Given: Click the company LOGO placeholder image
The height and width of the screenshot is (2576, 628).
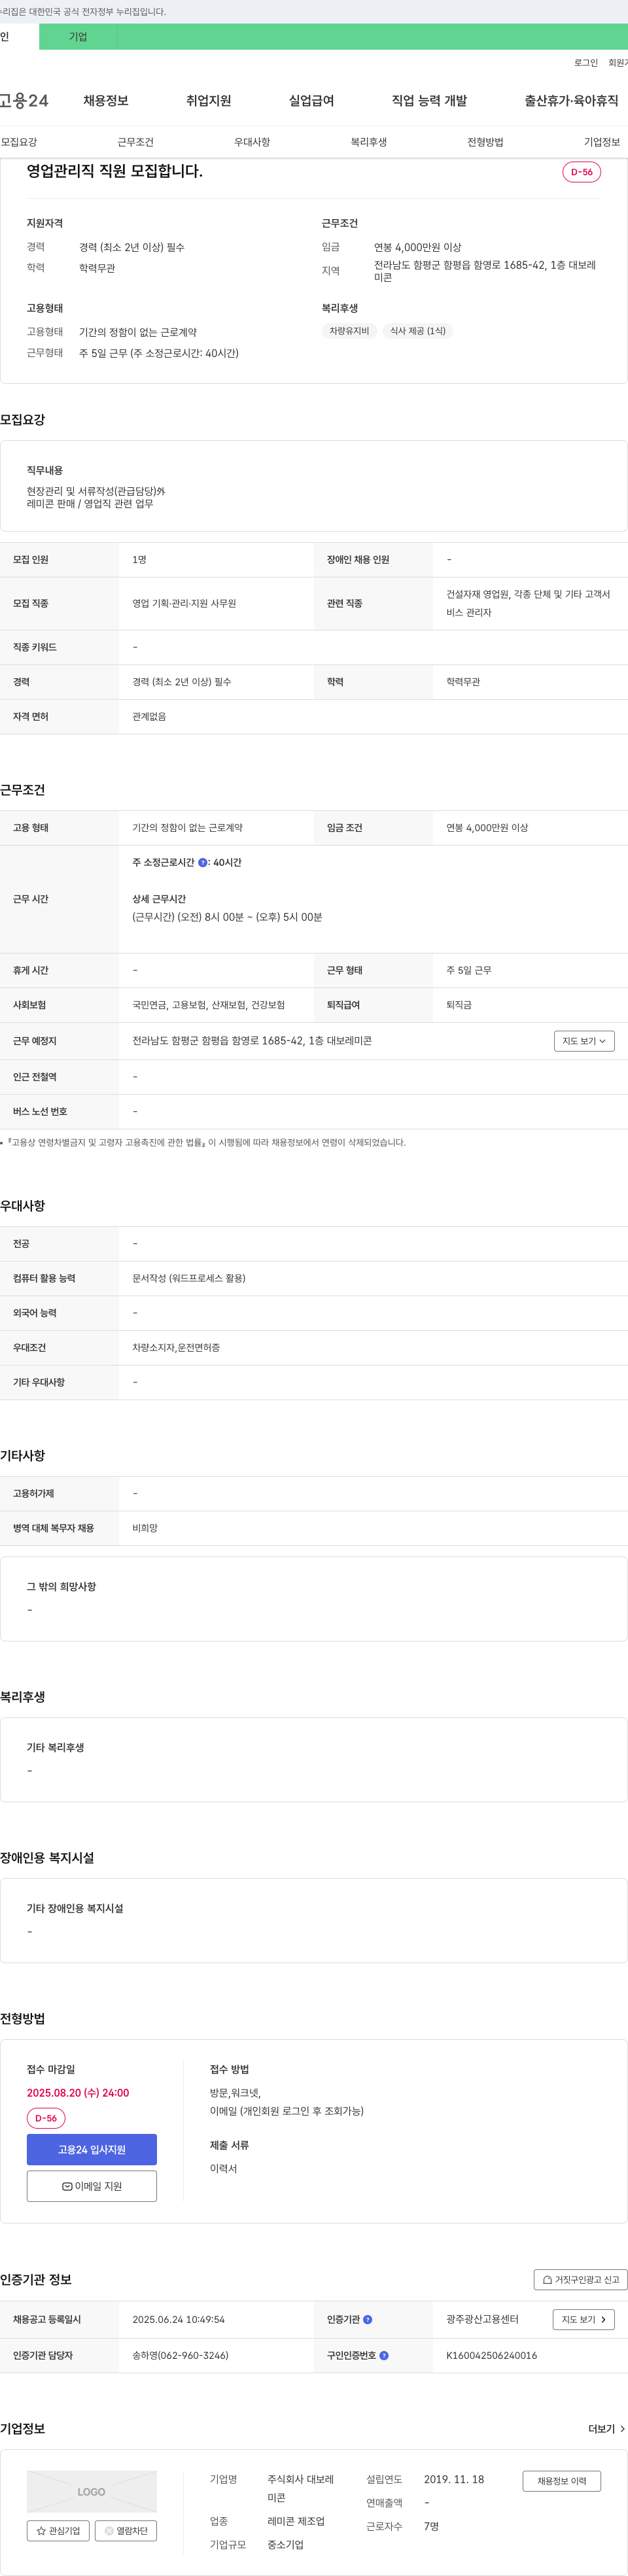Looking at the screenshot, I should (x=92, y=2491).
